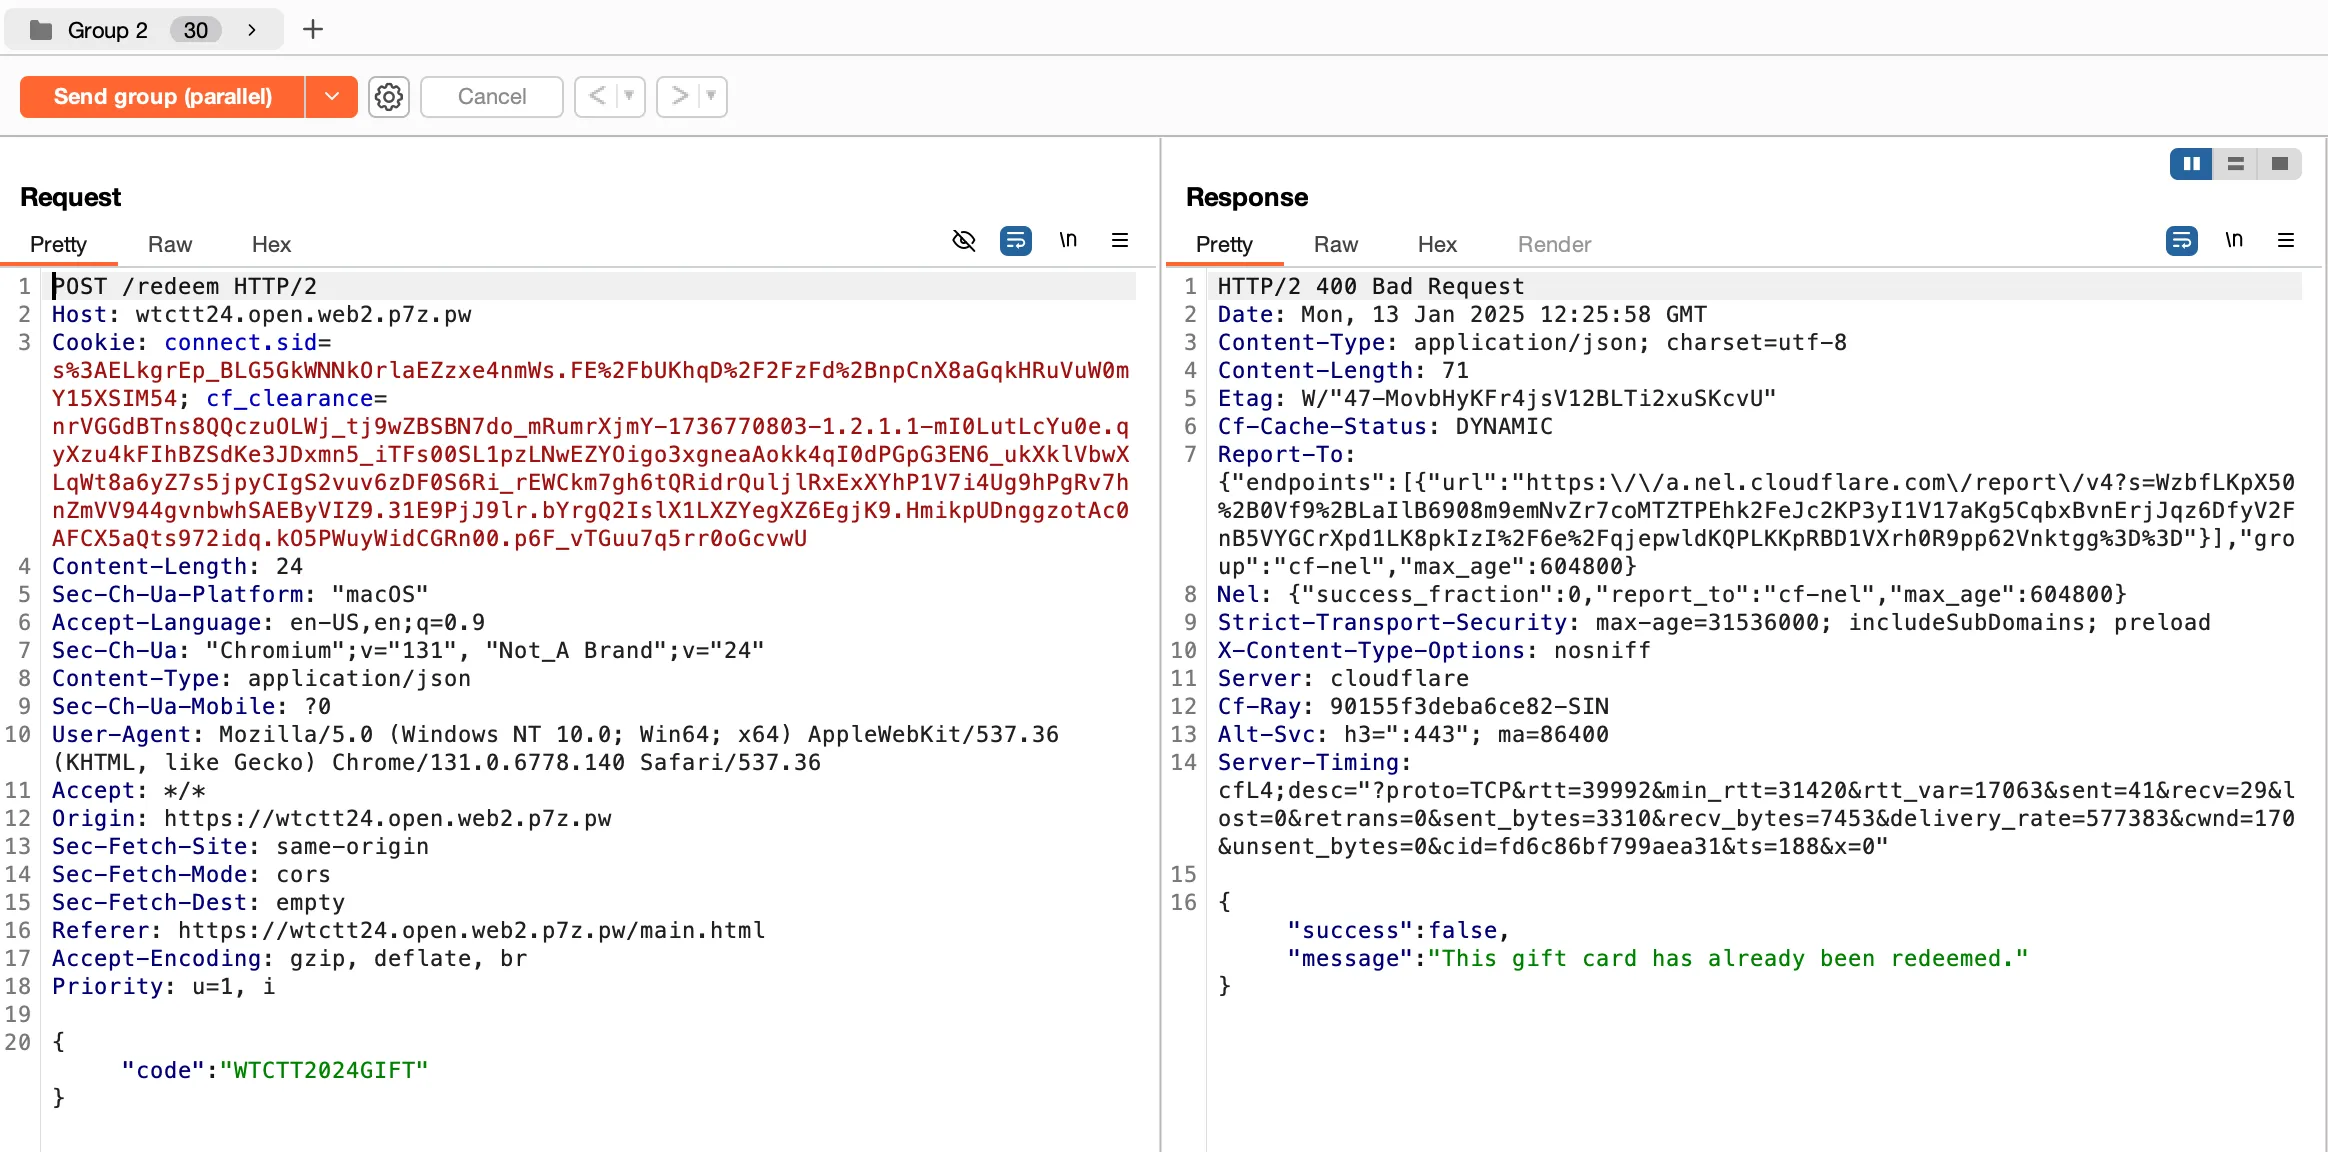2328x1152 pixels.
Task: Toggle line wrap icon in Request panel
Action: click(x=1015, y=240)
